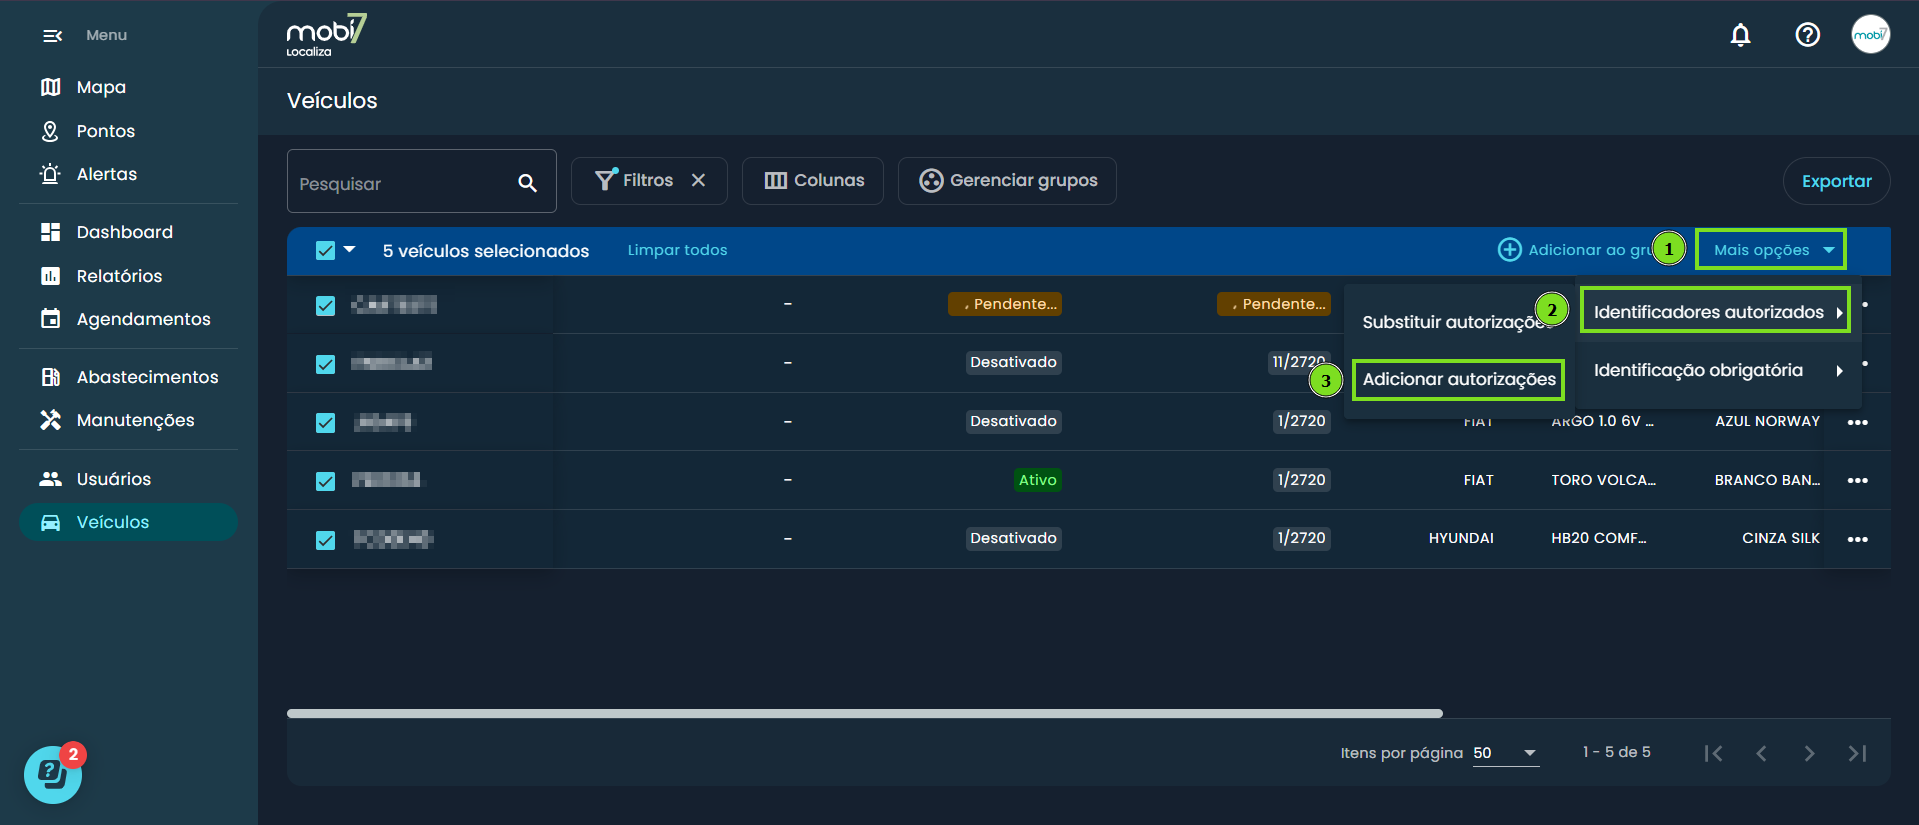Viewport: 1919px width, 825px height.
Task: Open items per page dropdown
Action: pos(1505,753)
